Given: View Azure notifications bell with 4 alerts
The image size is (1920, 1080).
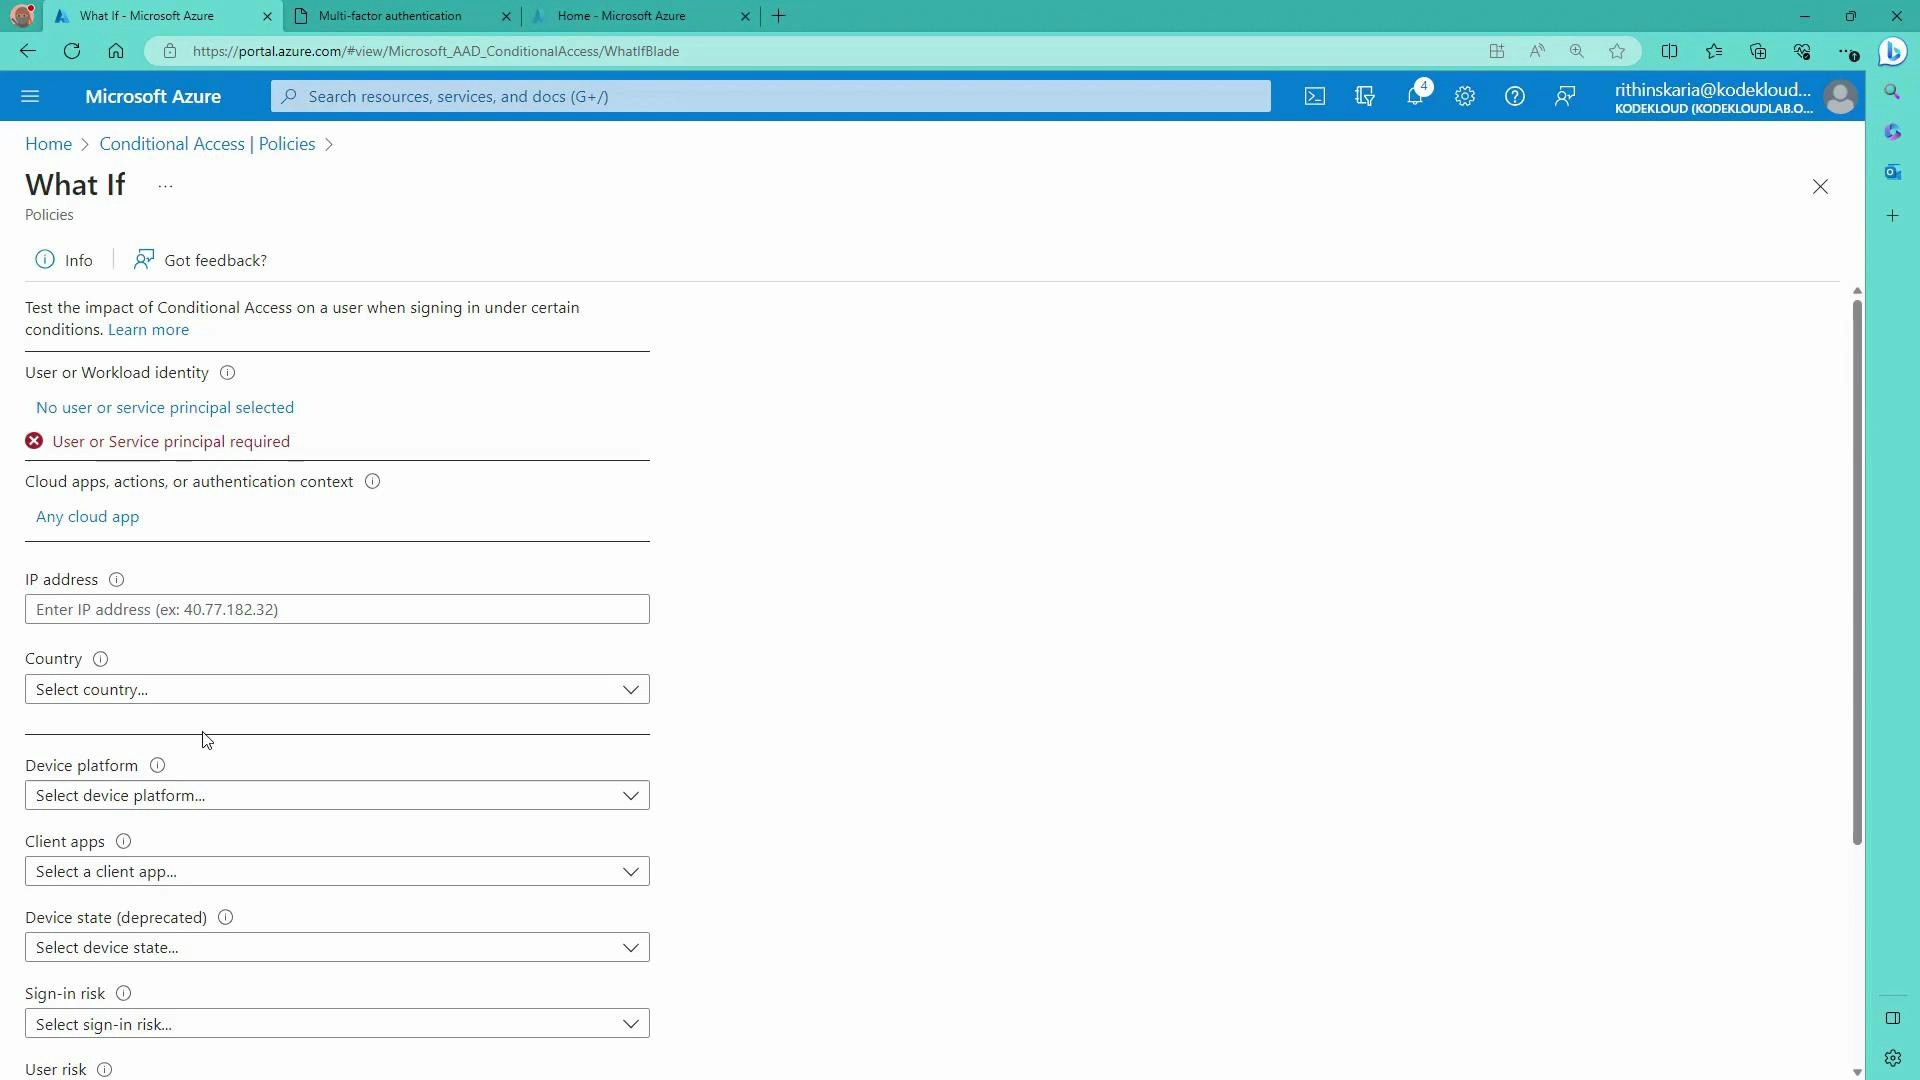Looking at the screenshot, I should pos(1416,96).
